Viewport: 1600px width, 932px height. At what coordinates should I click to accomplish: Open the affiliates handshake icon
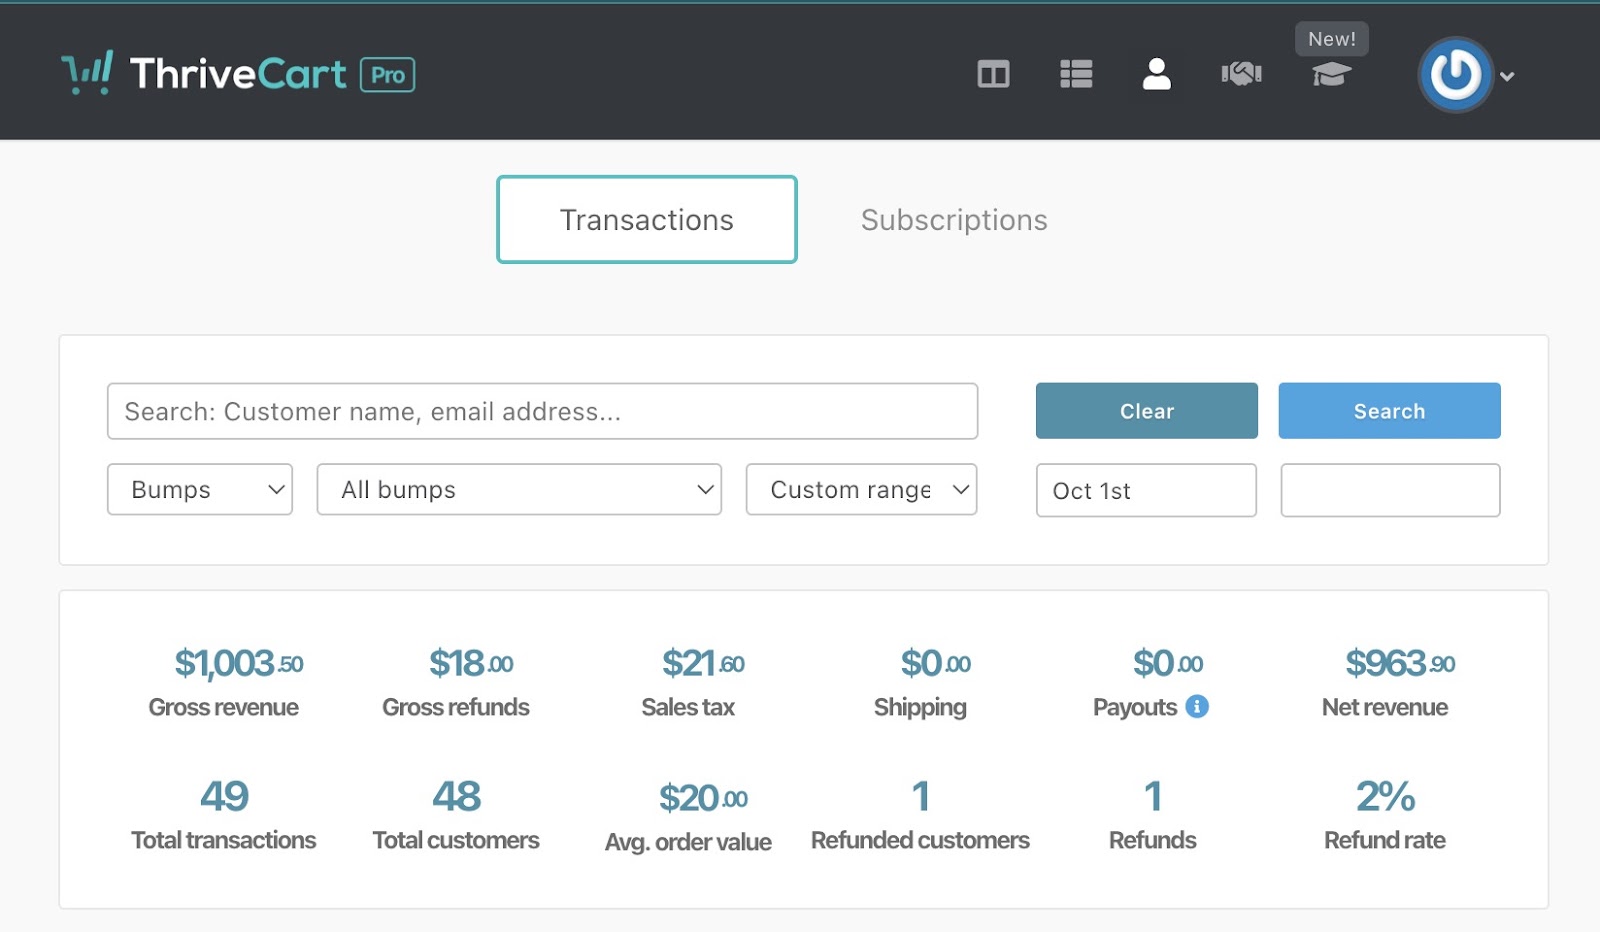click(1241, 74)
